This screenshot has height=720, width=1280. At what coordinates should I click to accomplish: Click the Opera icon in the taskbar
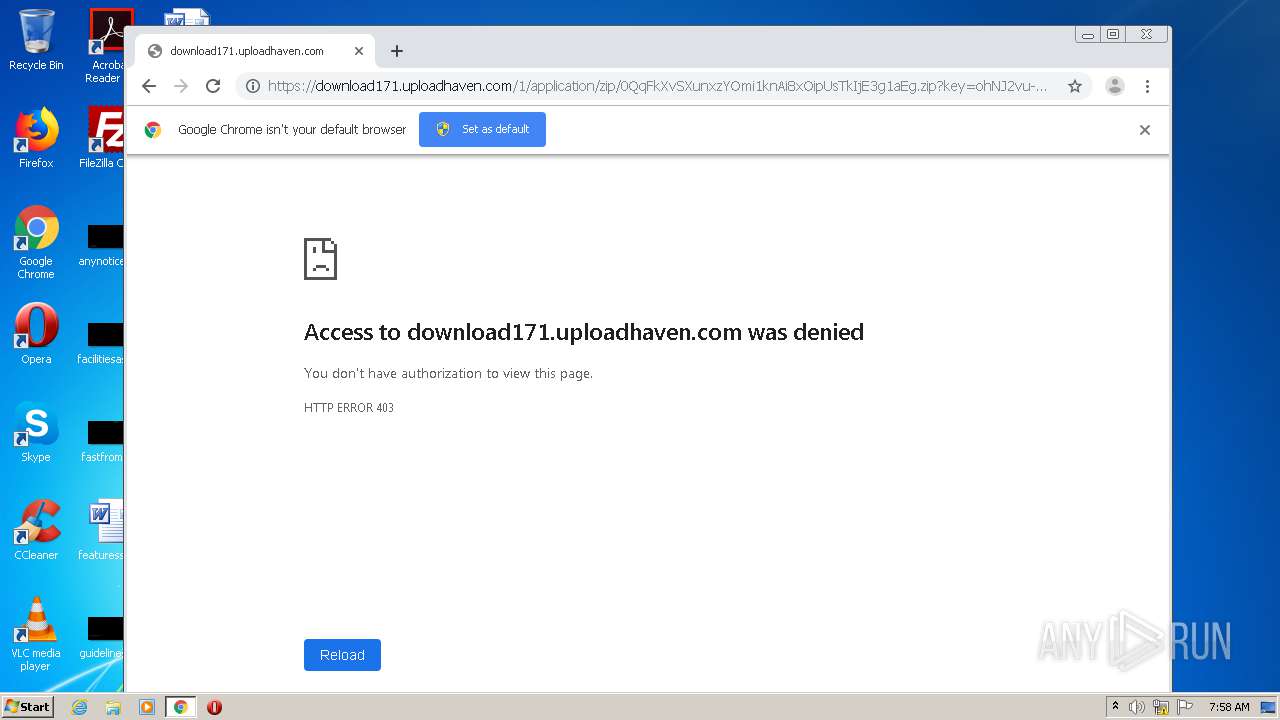(214, 707)
